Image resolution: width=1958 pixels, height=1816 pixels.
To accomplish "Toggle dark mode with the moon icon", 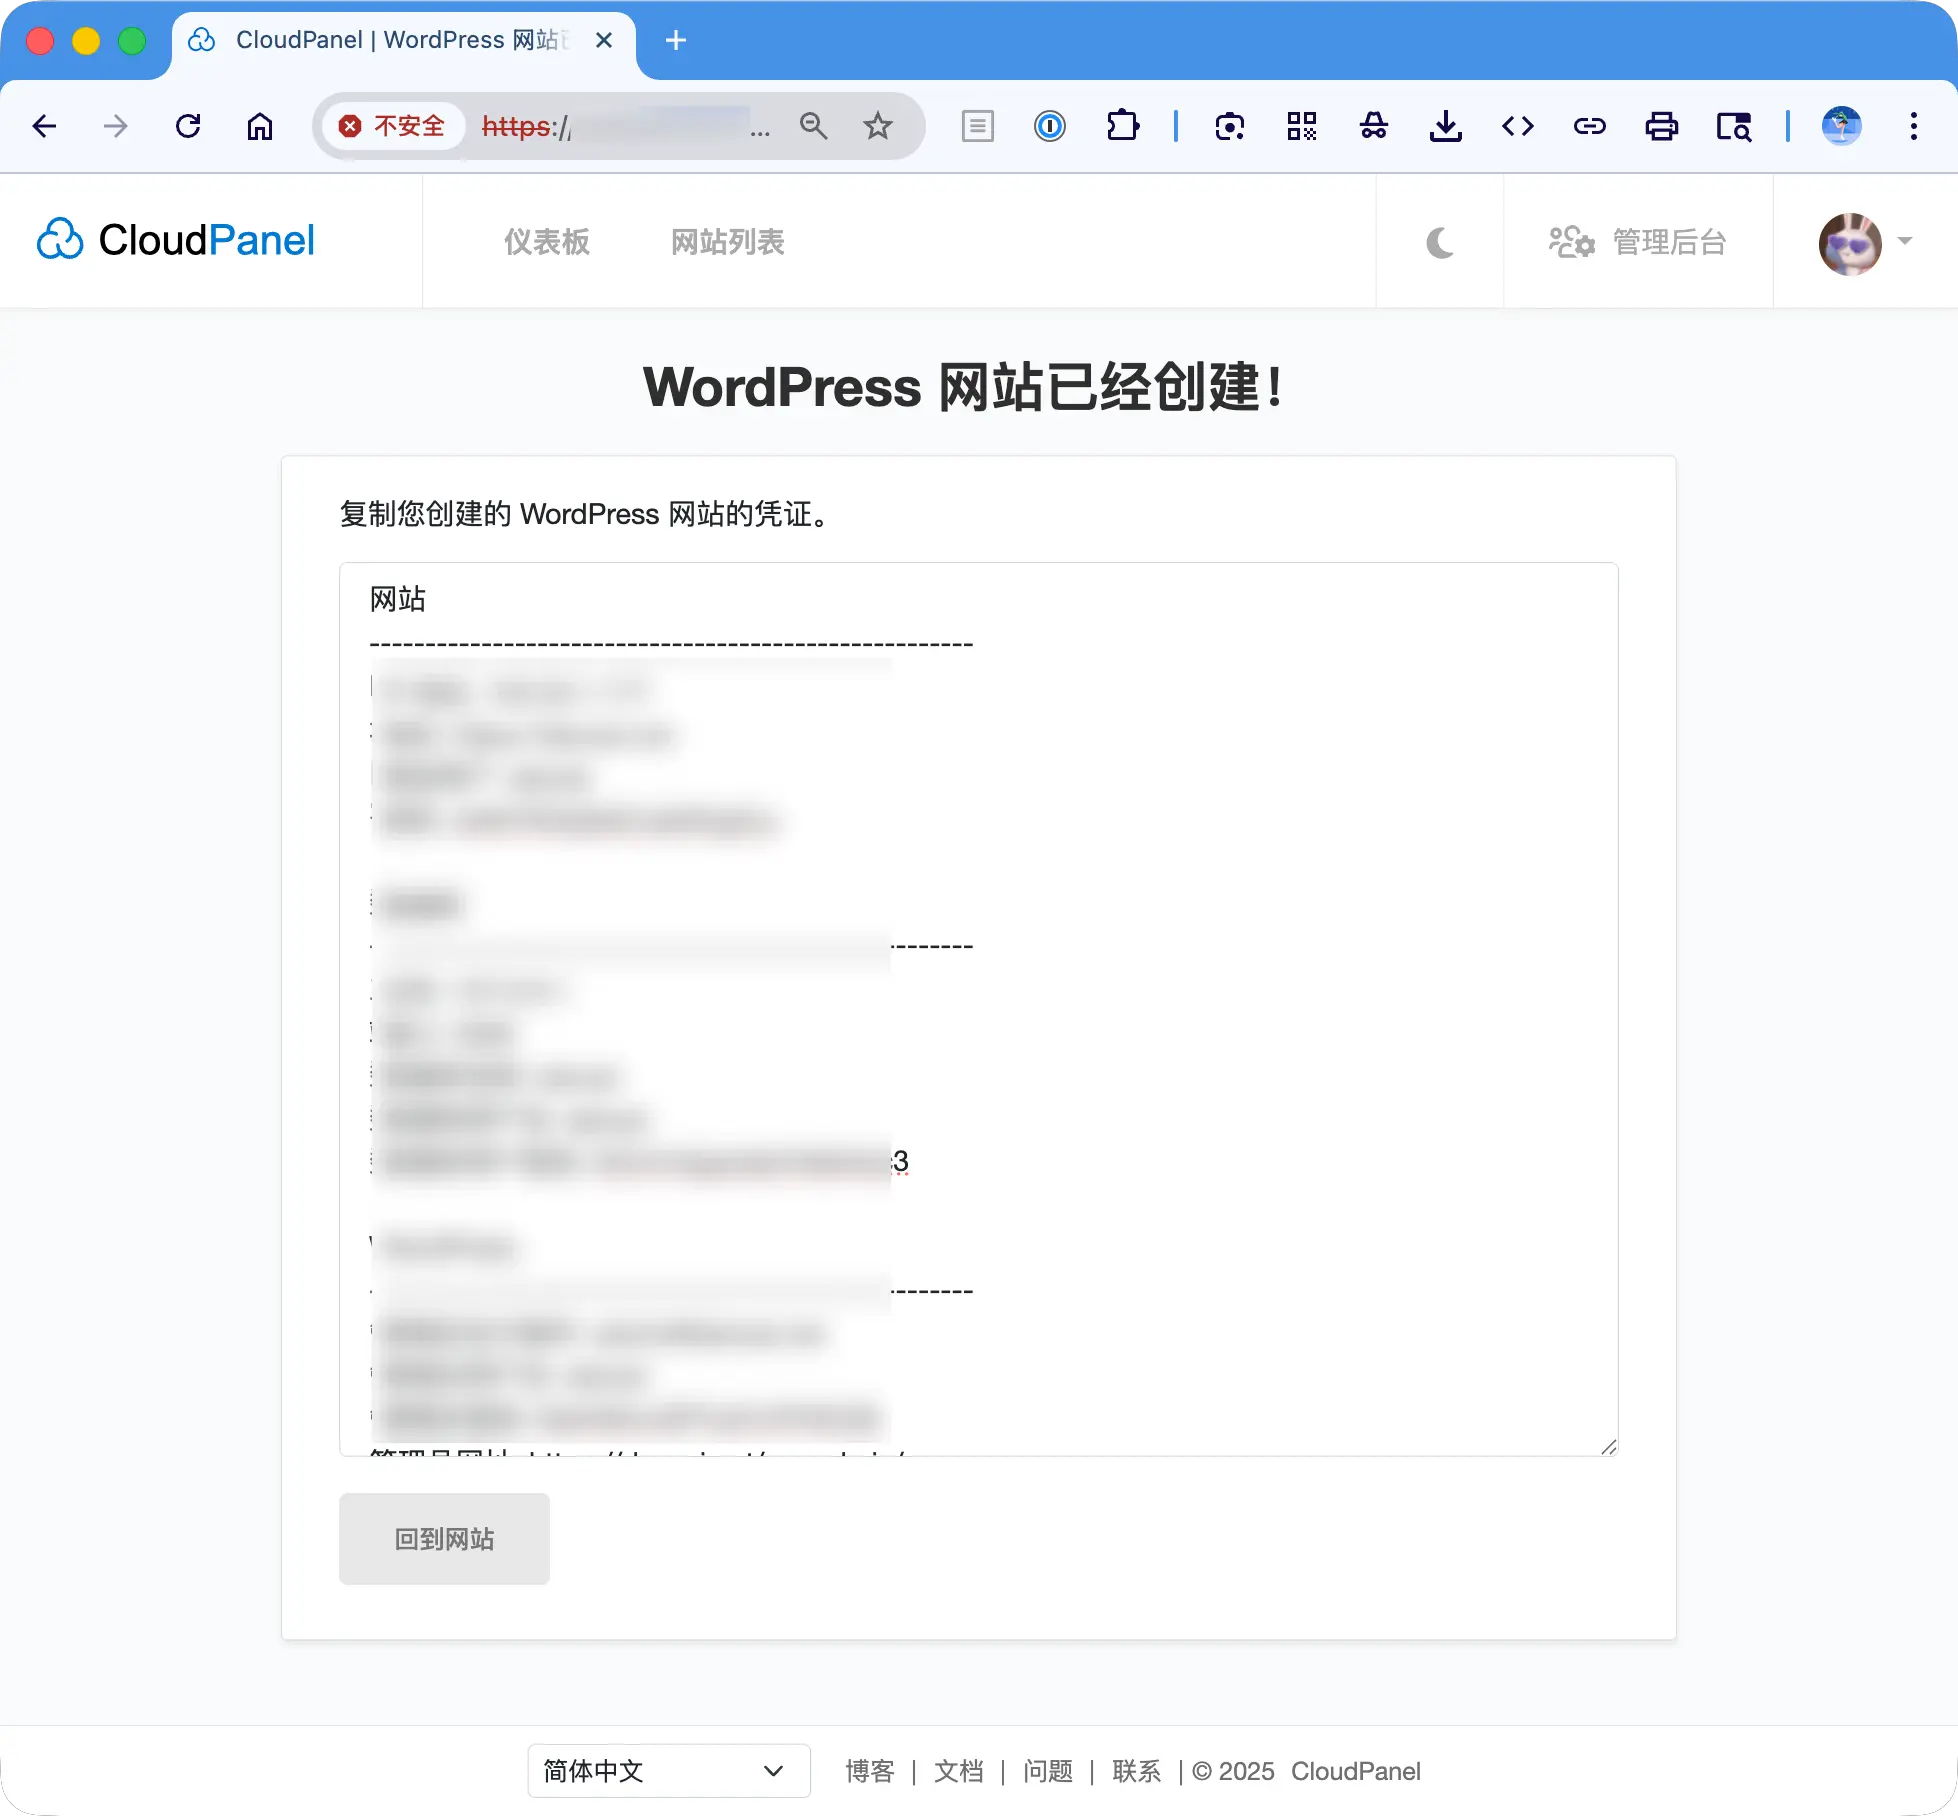I will (1439, 242).
